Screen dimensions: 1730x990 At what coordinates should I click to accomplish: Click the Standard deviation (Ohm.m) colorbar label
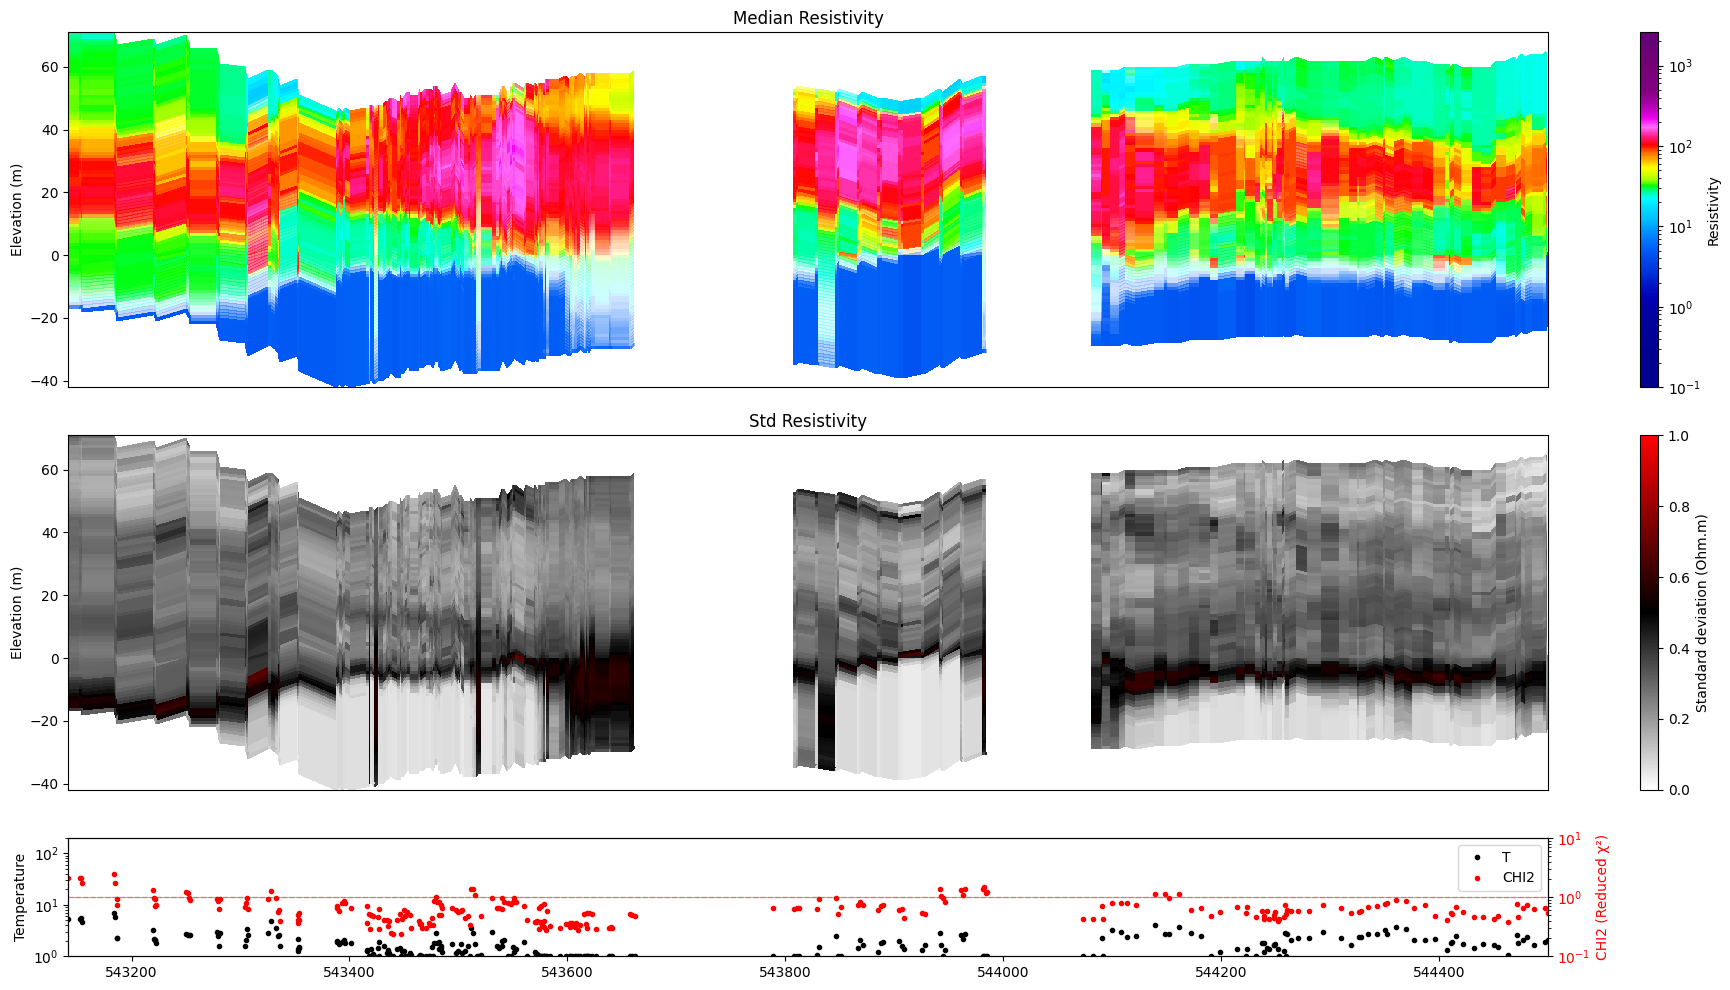(1701, 612)
